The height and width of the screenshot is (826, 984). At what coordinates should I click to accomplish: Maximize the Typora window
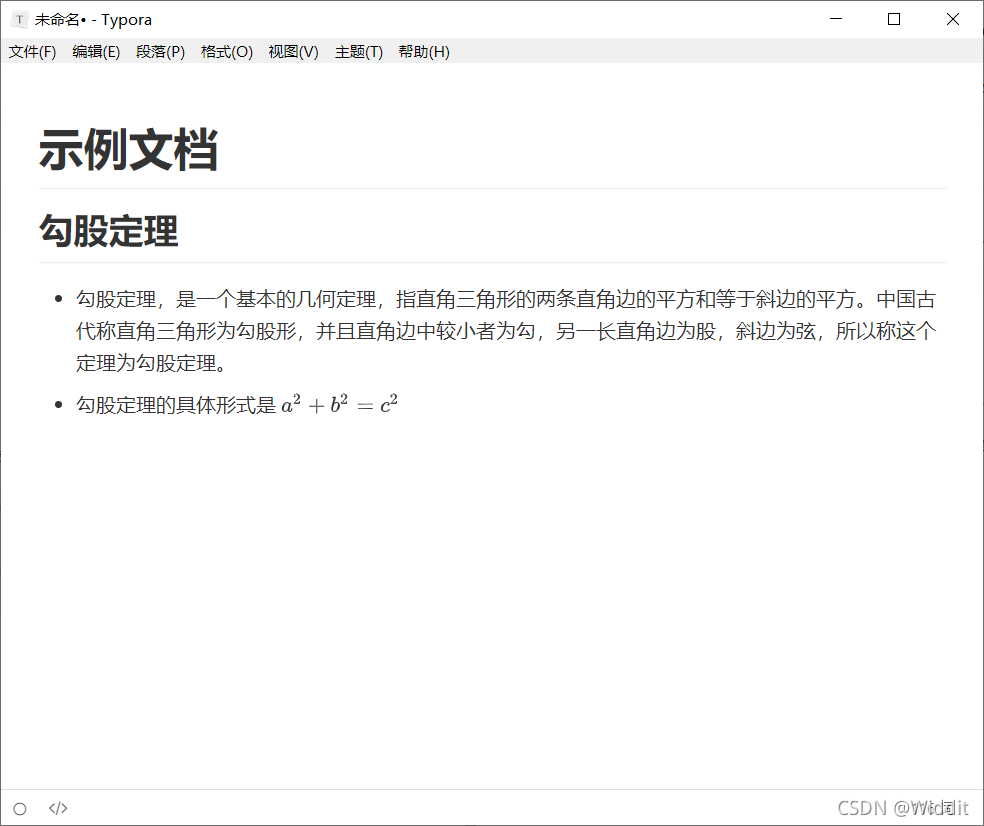(893, 19)
